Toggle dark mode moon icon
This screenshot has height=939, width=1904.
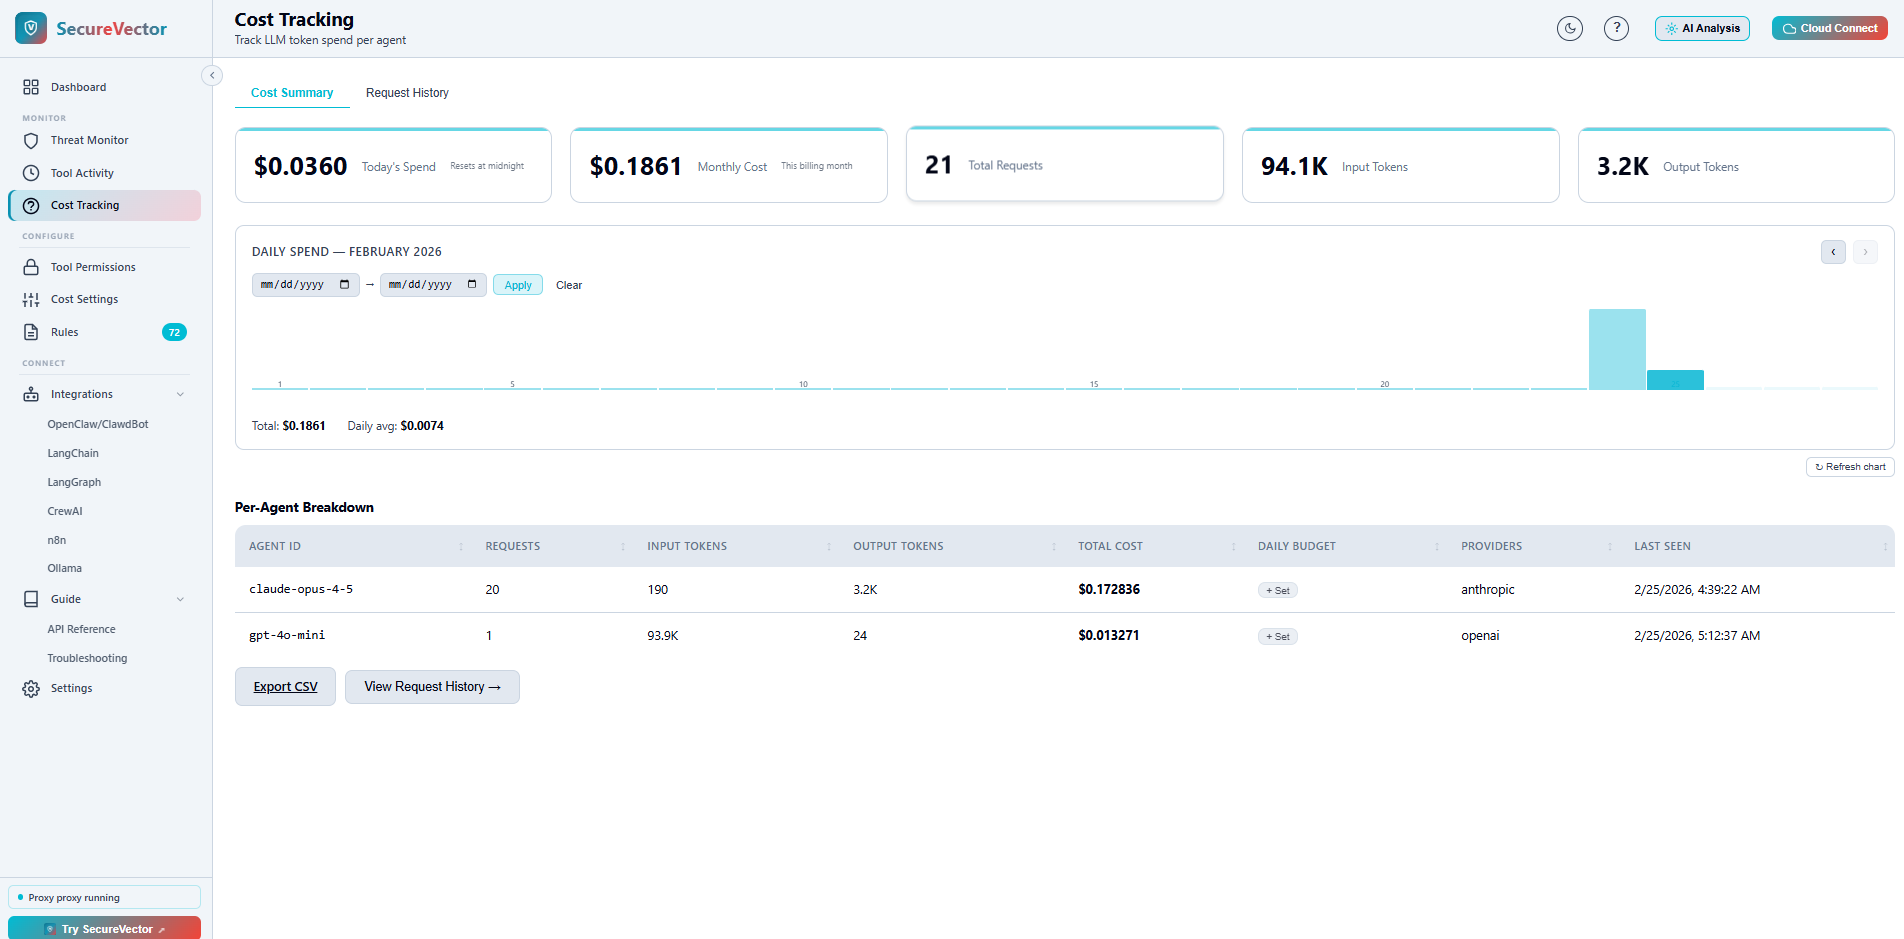click(x=1570, y=28)
